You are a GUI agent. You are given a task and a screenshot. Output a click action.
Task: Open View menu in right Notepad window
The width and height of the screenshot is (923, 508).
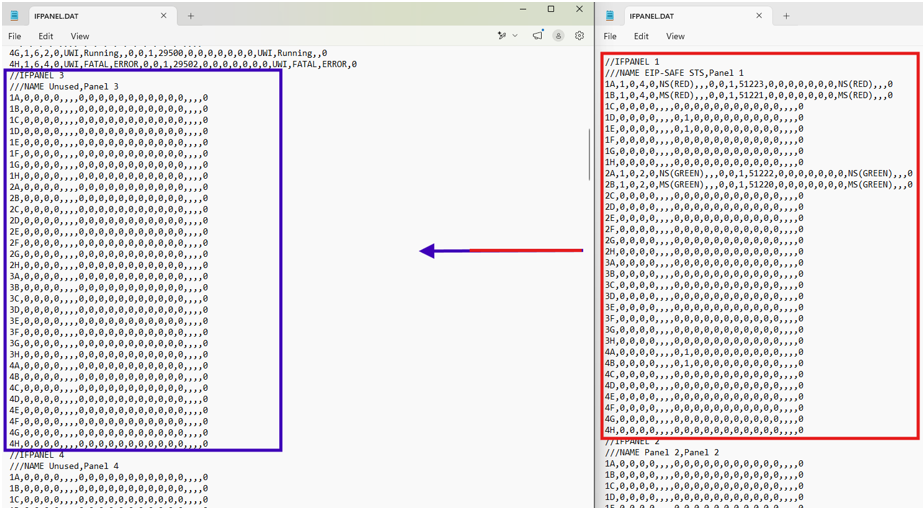[x=675, y=36]
